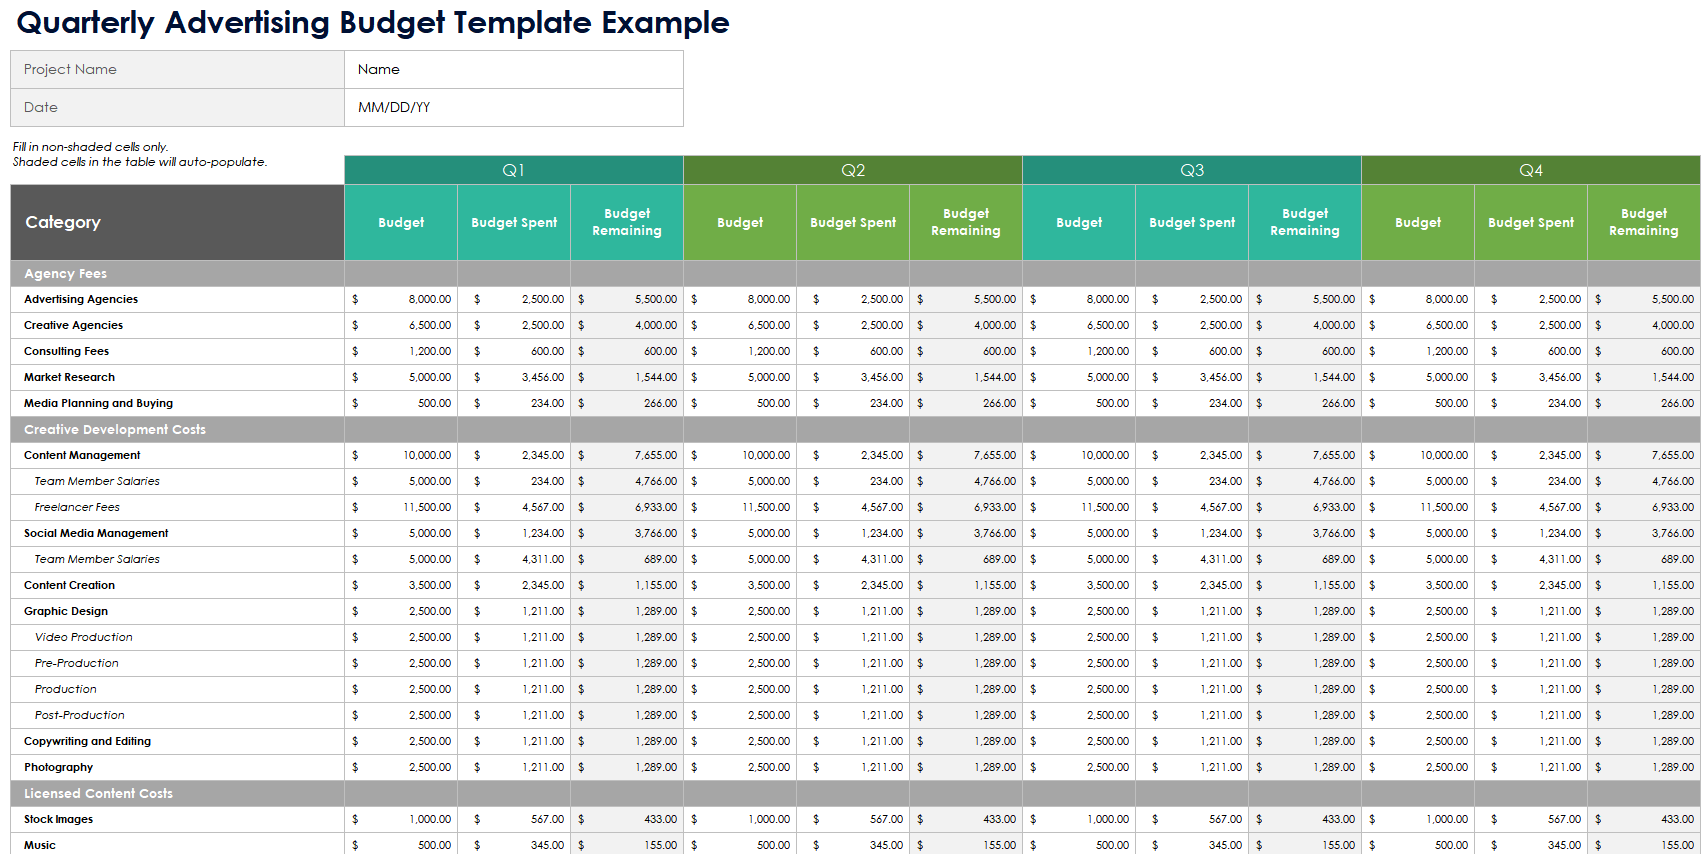Select the Licensed Content Costs section header
Viewport: 1707px width, 854px height.
(x=177, y=793)
